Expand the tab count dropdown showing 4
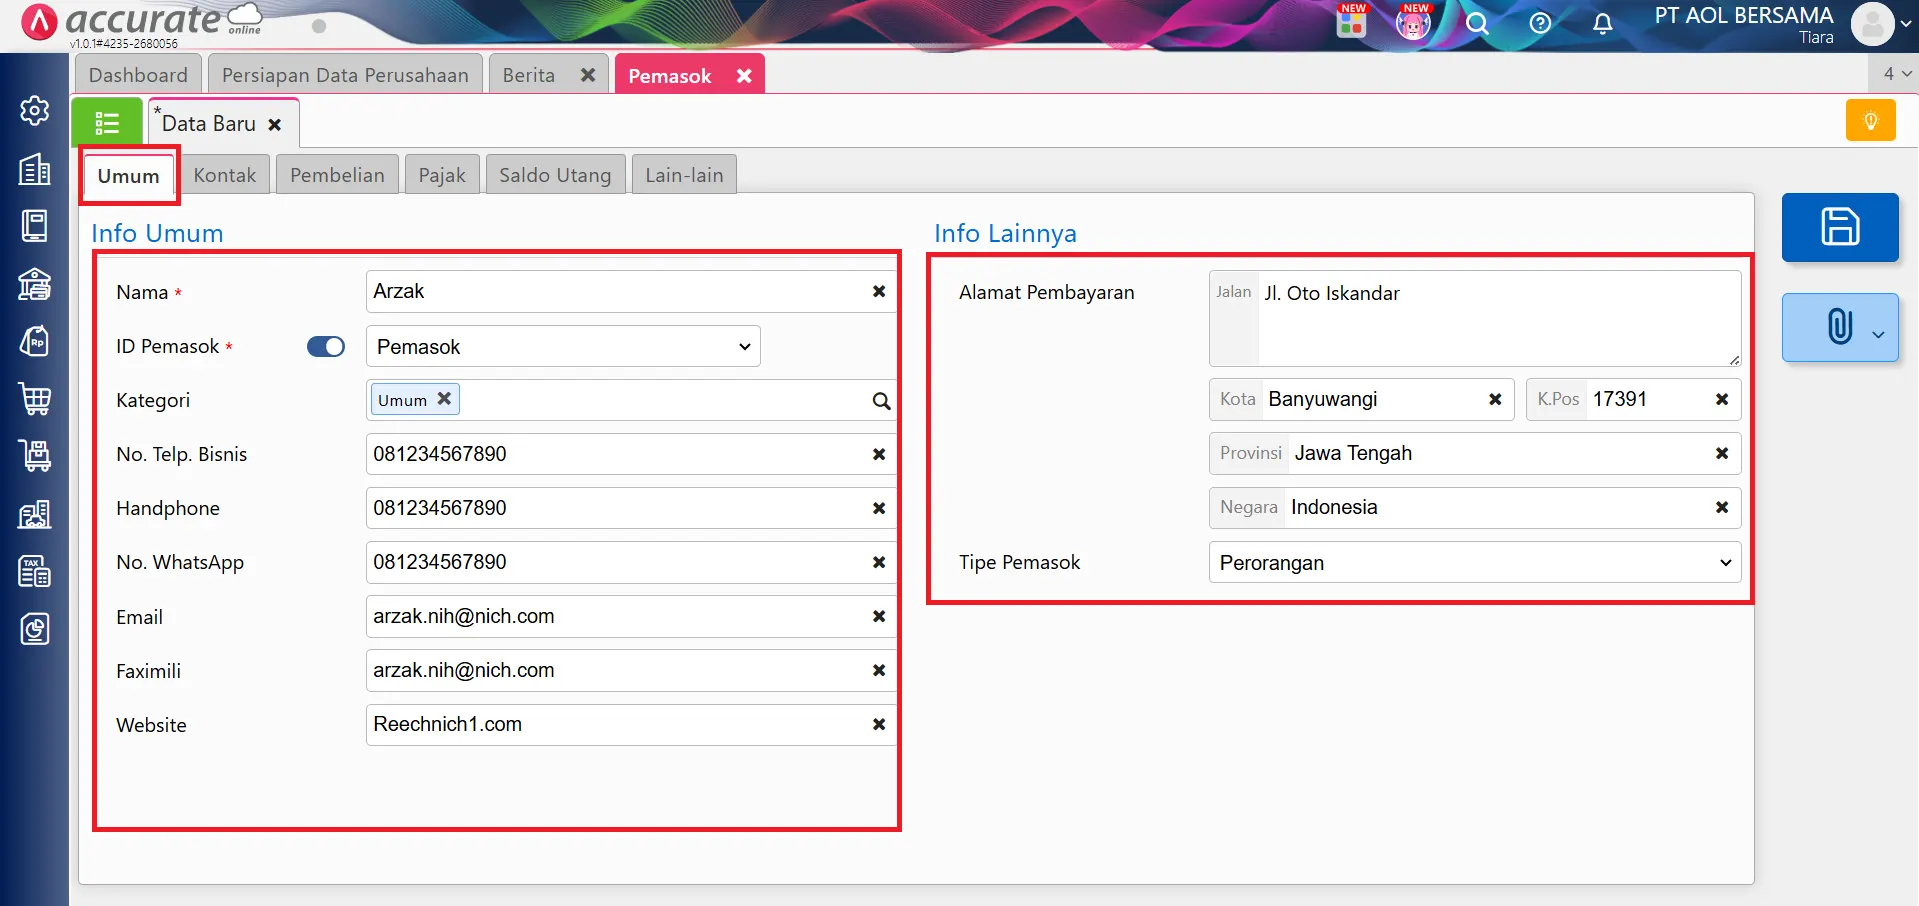 pyautogui.click(x=1896, y=73)
